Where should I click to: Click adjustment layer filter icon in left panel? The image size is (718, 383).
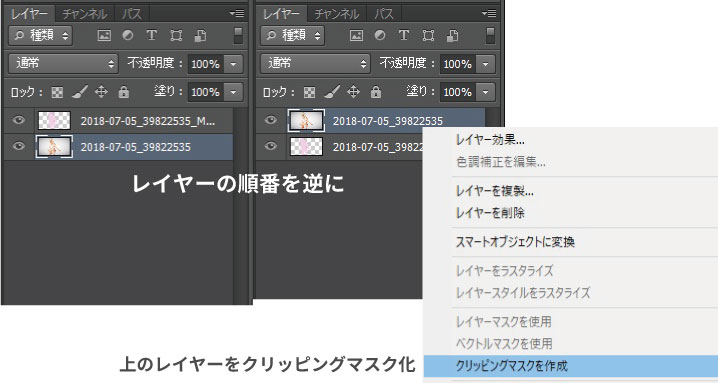click(x=128, y=35)
